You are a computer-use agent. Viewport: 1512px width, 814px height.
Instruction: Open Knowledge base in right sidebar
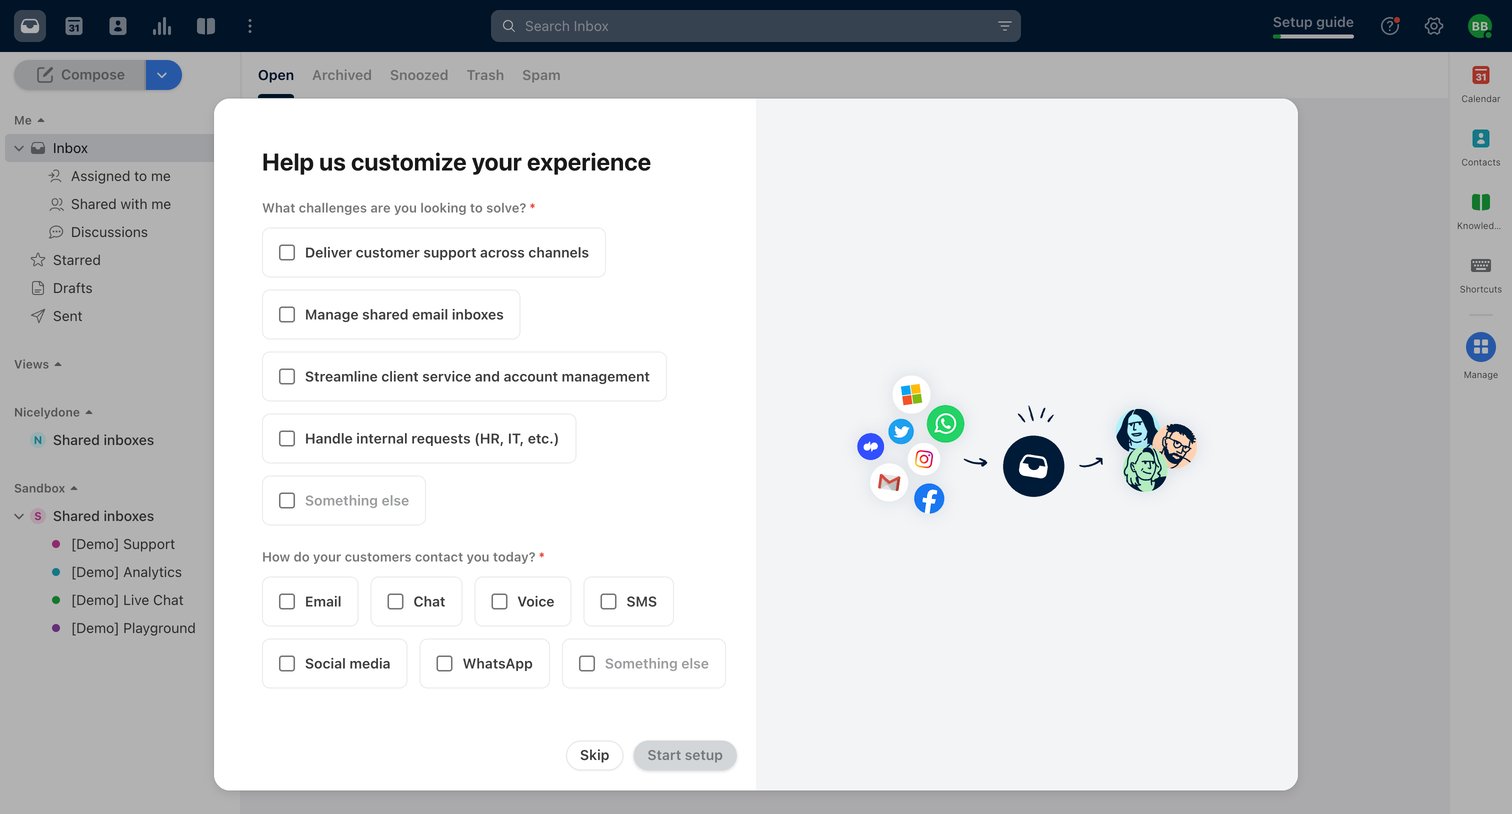[1481, 210]
